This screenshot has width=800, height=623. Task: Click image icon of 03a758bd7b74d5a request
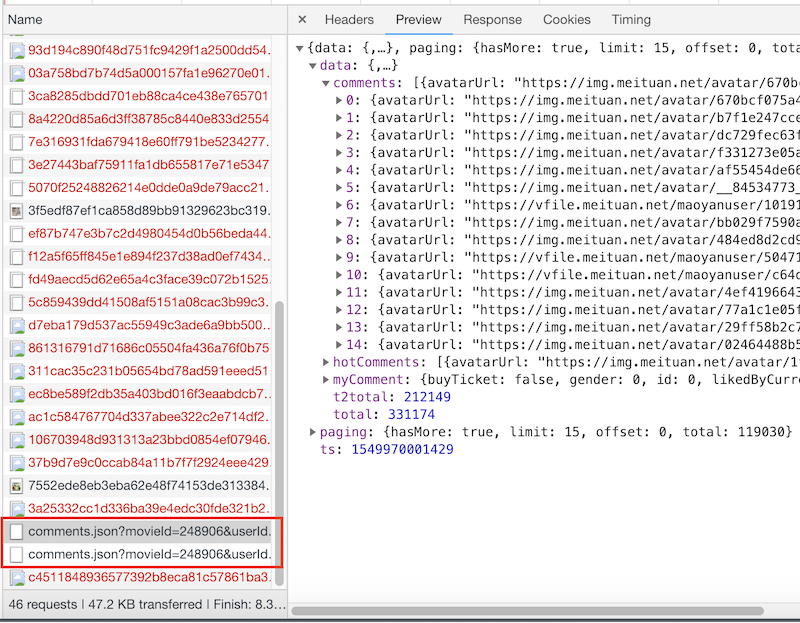17,73
